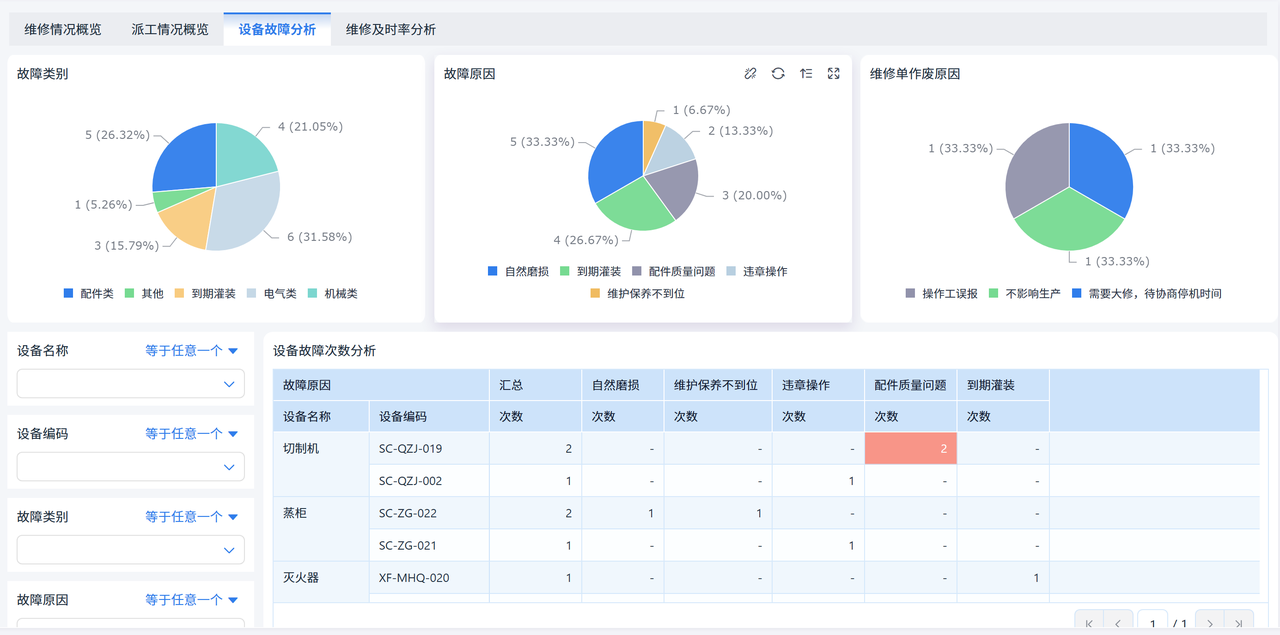Screen dimensions: 1280x635
Task: Open 设备名称 value dropdown
Action: 131,384
